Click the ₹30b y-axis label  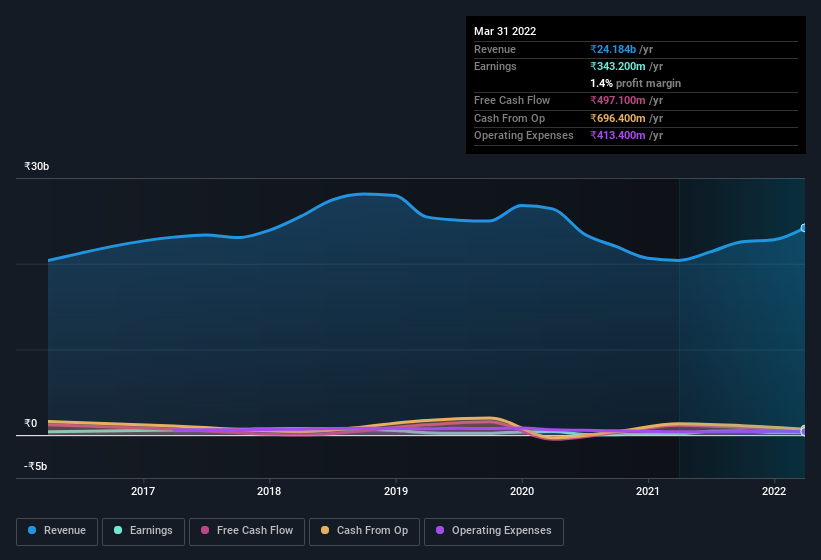click(37, 166)
